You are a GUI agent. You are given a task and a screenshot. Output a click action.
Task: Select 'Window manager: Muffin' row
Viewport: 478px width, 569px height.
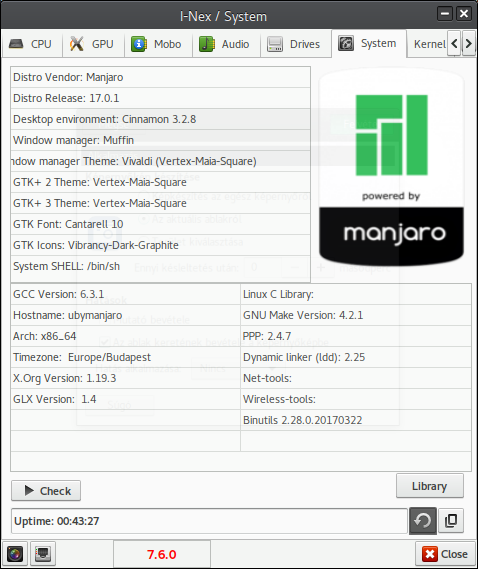(x=160, y=140)
